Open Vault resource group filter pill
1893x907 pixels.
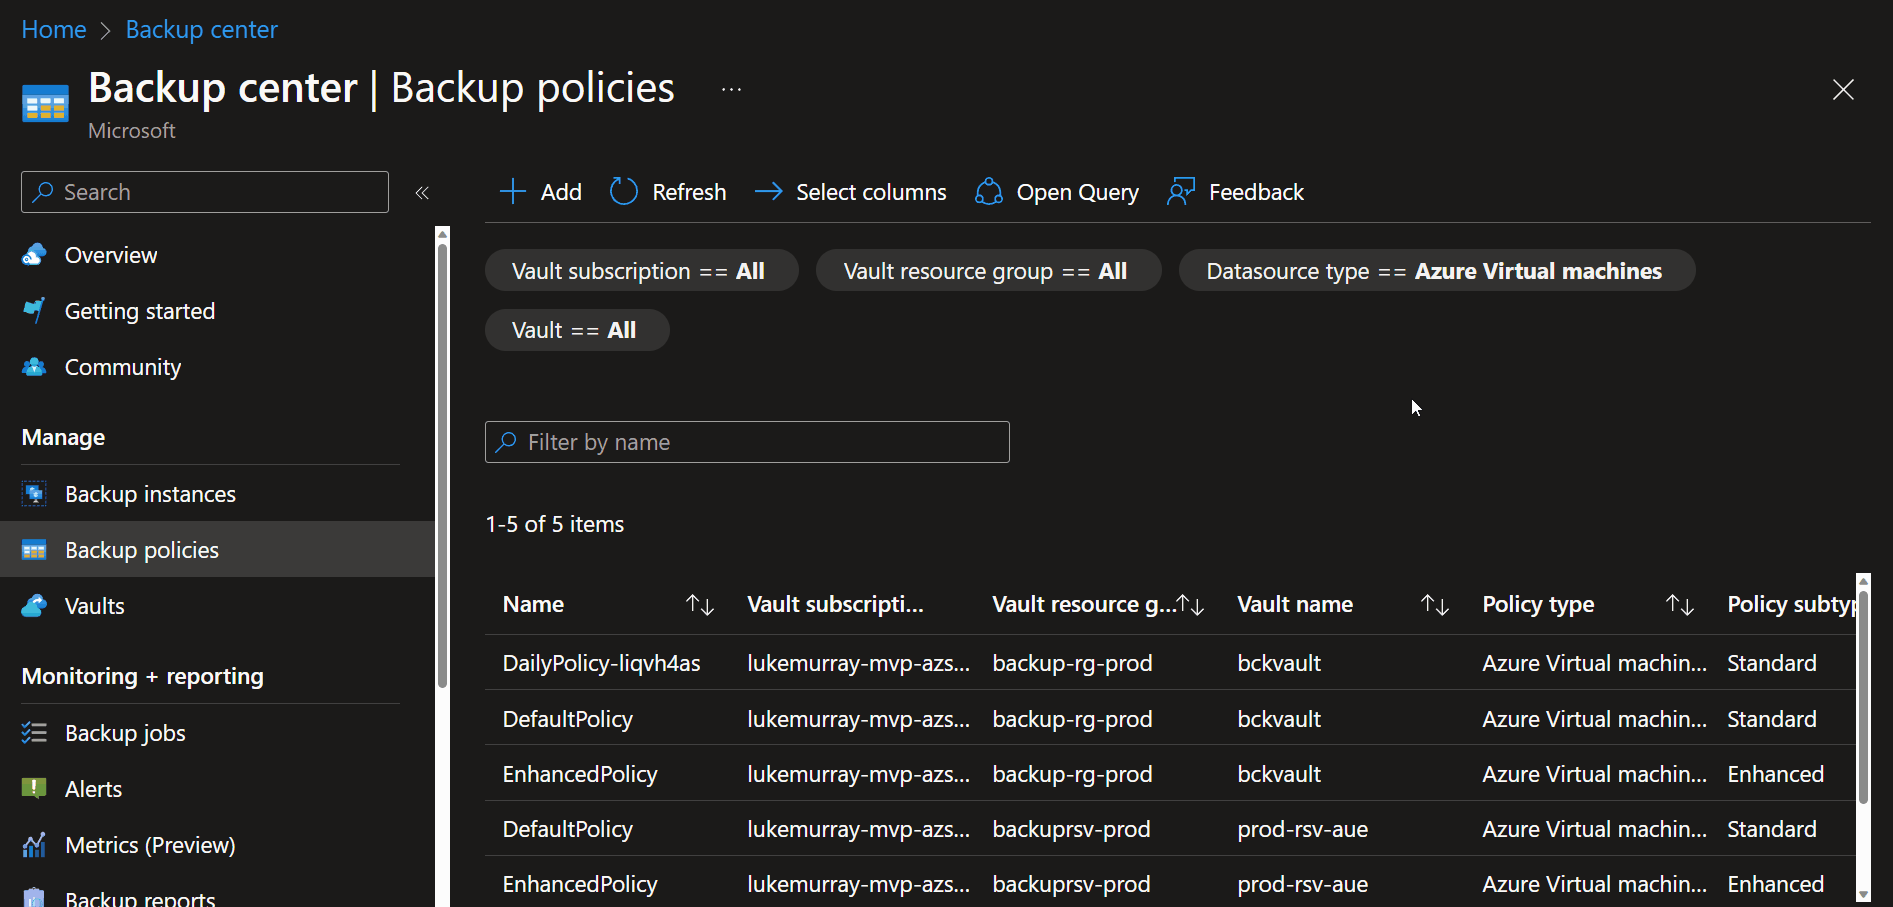988,271
